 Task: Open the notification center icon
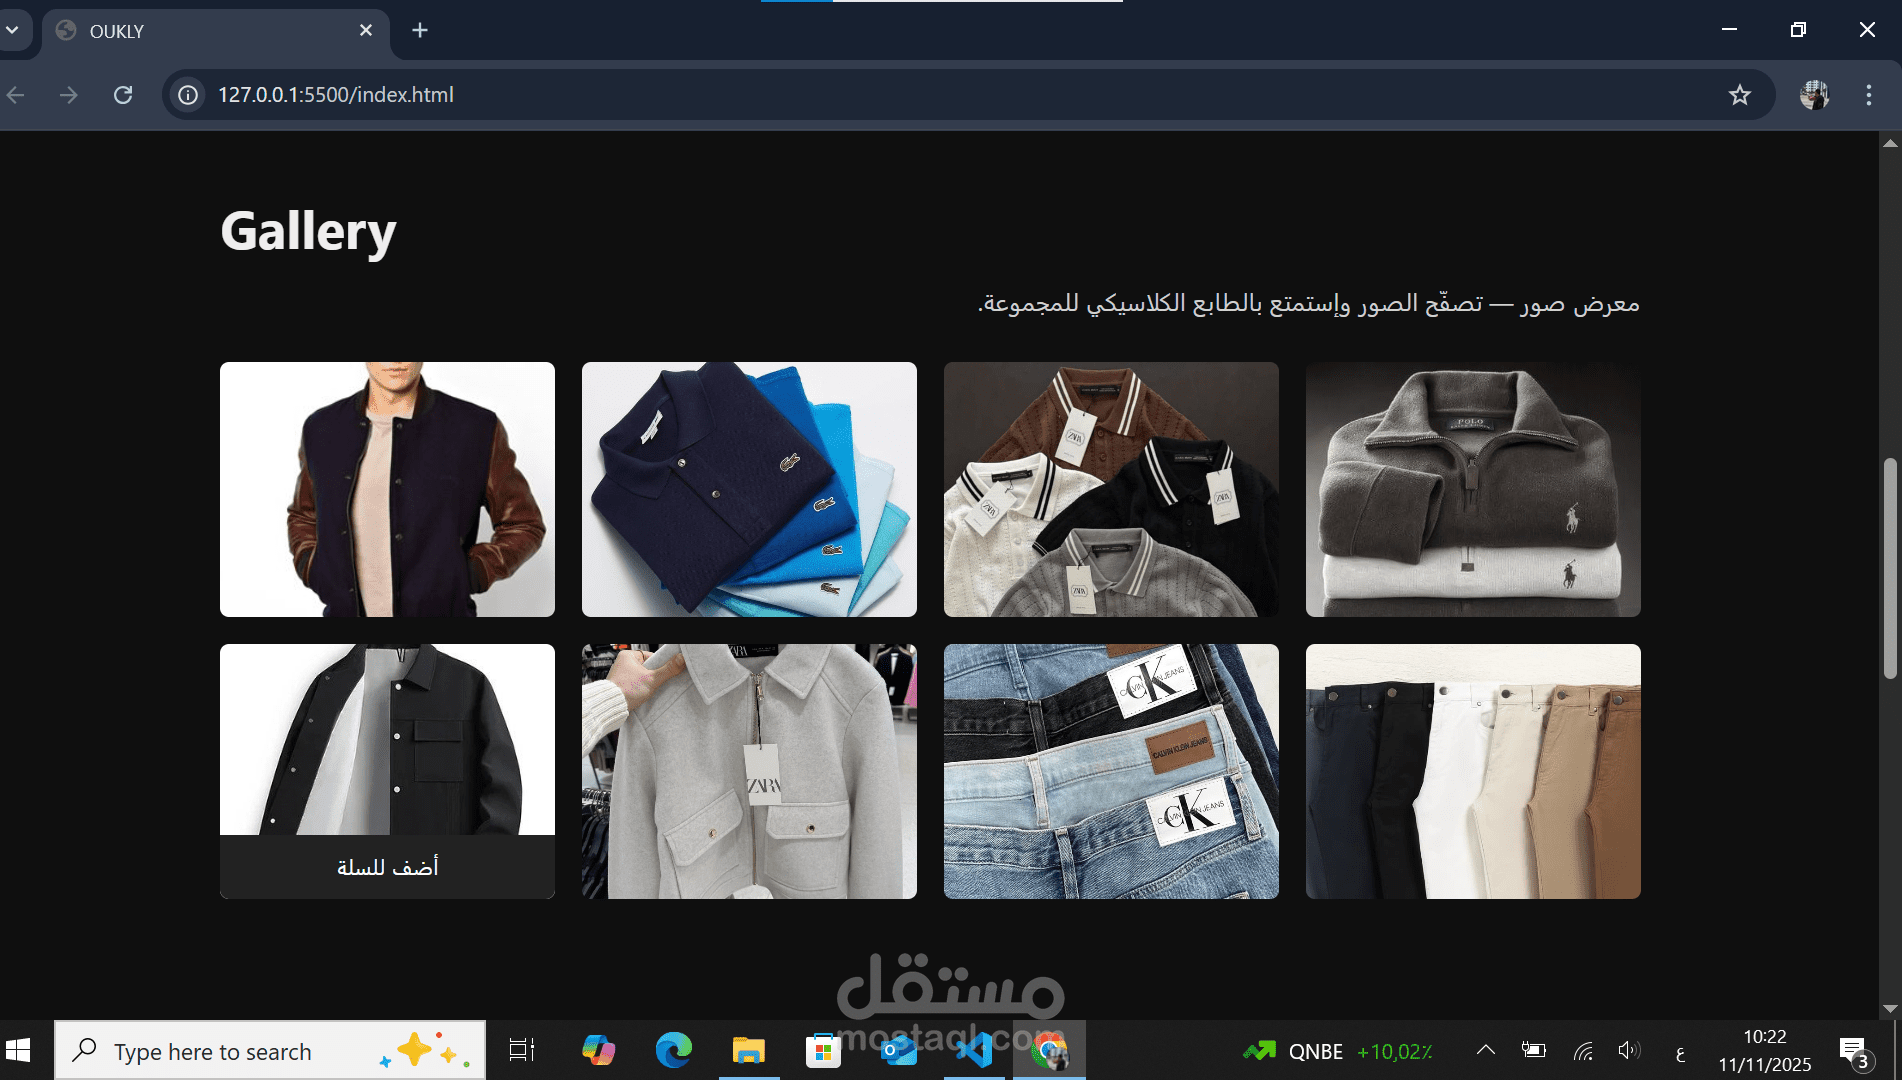pos(1855,1052)
